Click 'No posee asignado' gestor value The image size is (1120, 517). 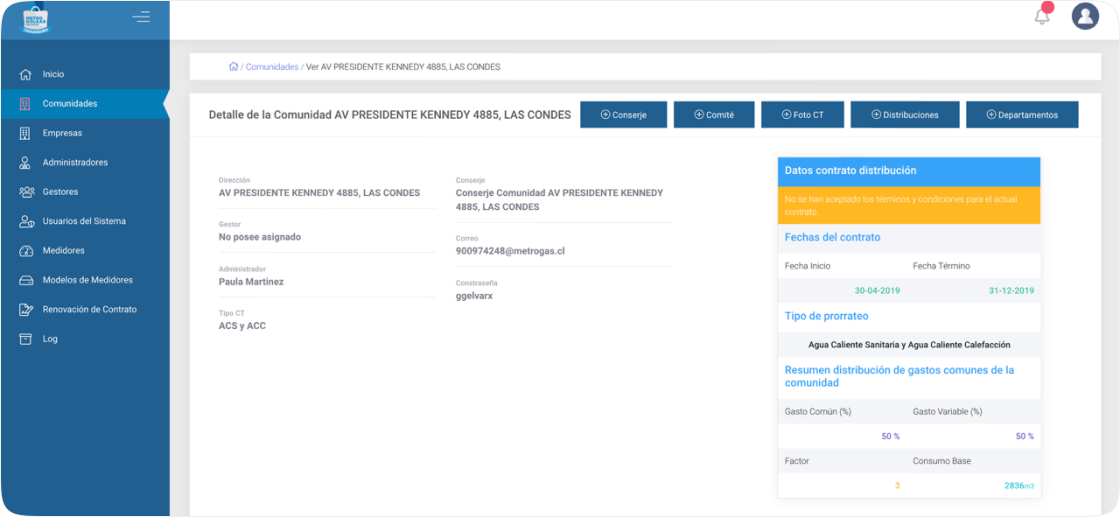[260, 237]
